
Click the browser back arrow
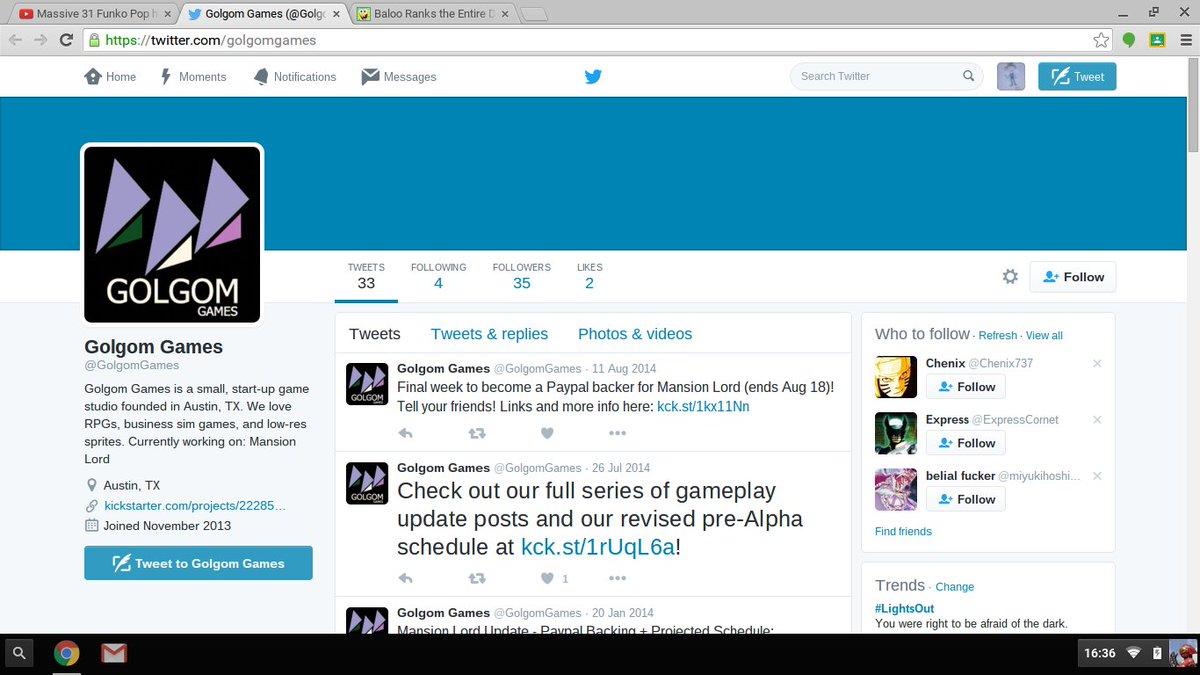click(15, 40)
